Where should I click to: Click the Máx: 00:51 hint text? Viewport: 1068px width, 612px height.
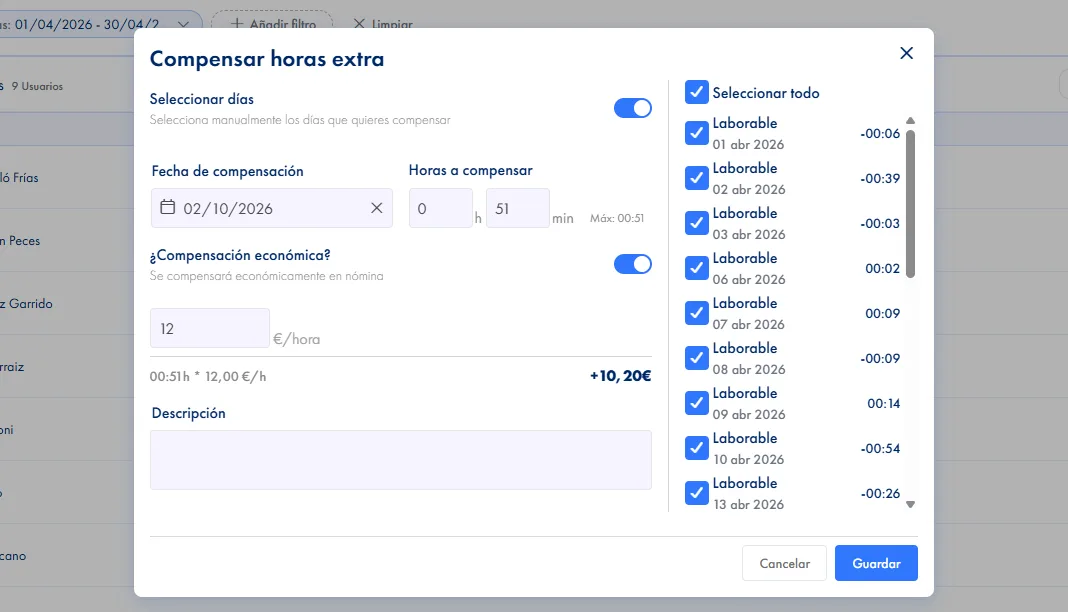(616, 219)
